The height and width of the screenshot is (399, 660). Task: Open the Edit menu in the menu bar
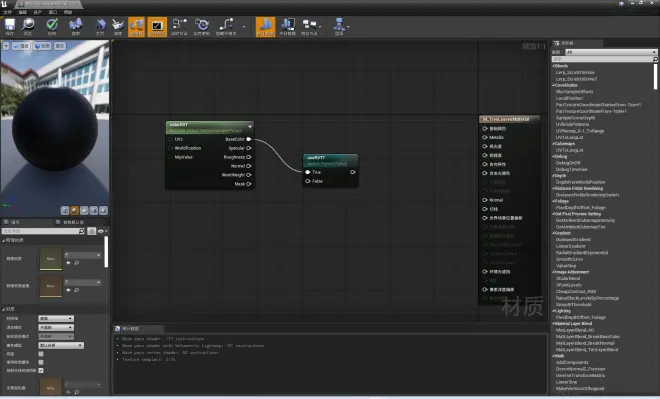(x=23, y=13)
